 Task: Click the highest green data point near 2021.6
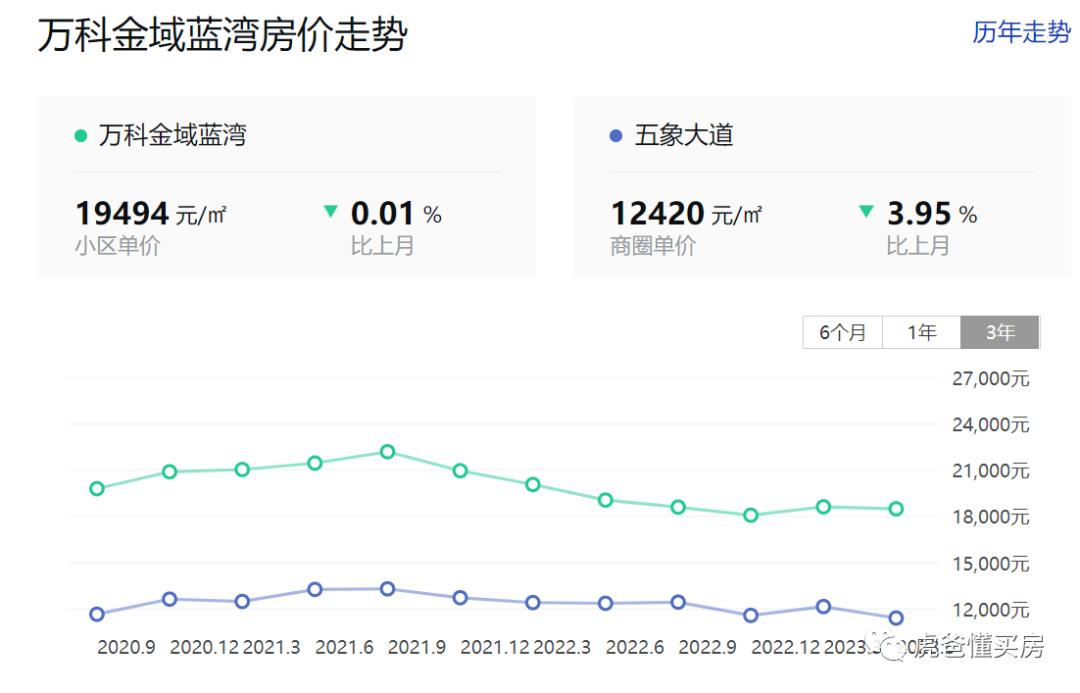[388, 452]
